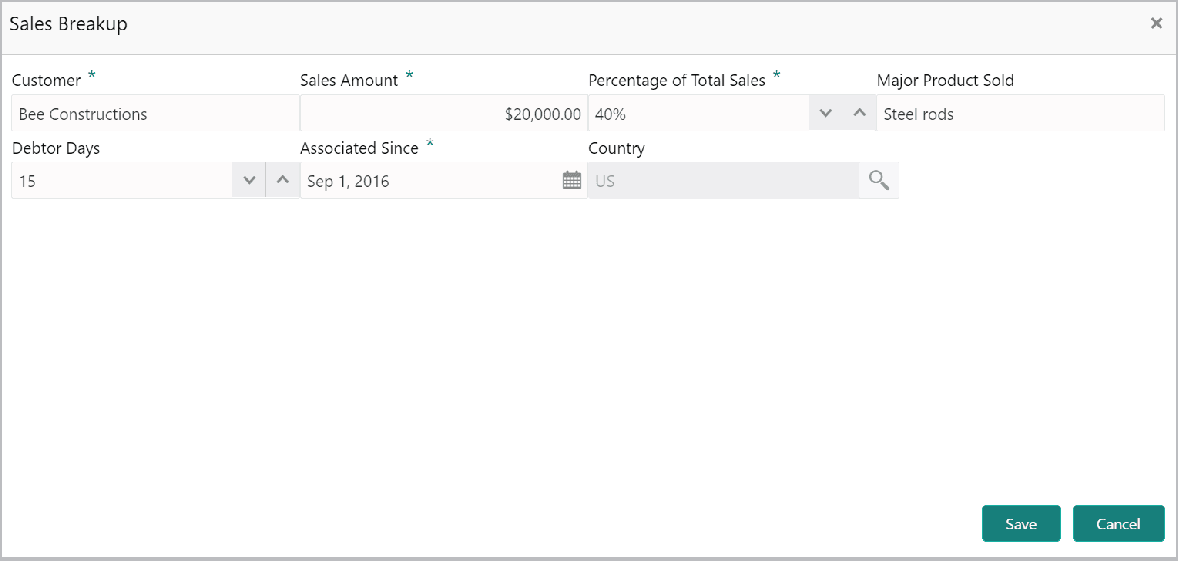1178x562 pixels.
Task: Decrease Percentage of Total Sales value
Action: (826, 113)
